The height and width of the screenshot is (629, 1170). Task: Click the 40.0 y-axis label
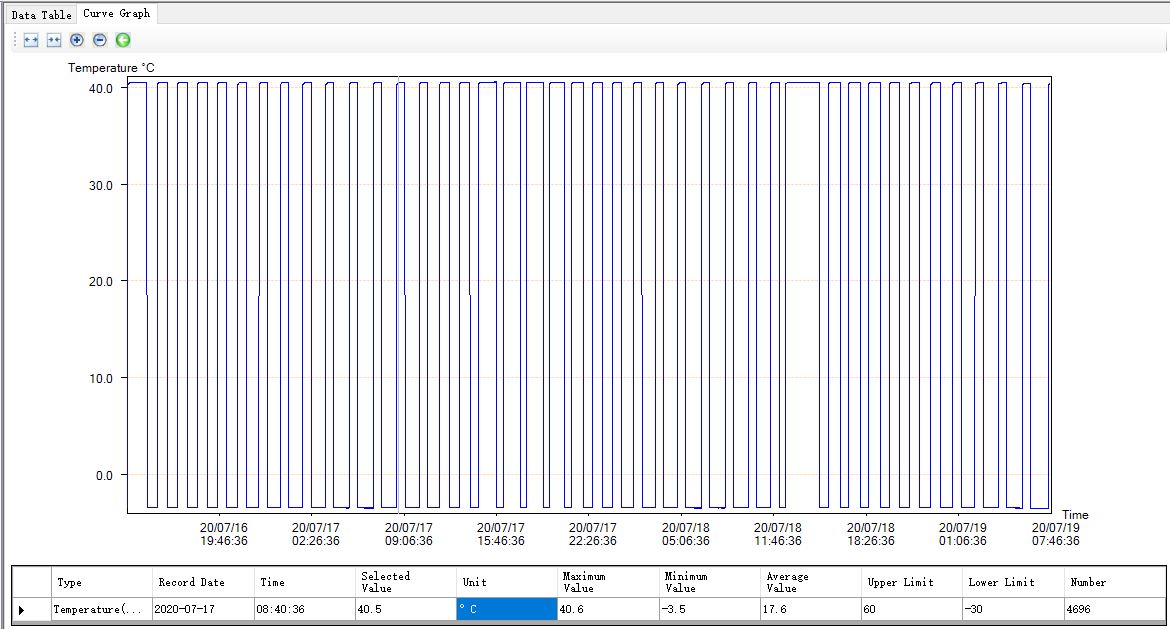coord(101,88)
